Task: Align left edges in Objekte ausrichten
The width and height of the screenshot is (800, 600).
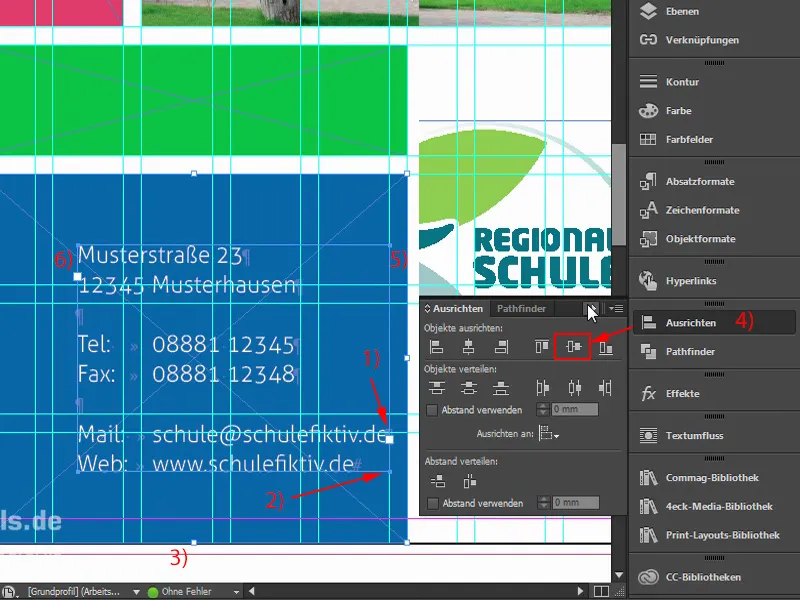Action: point(436,347)
